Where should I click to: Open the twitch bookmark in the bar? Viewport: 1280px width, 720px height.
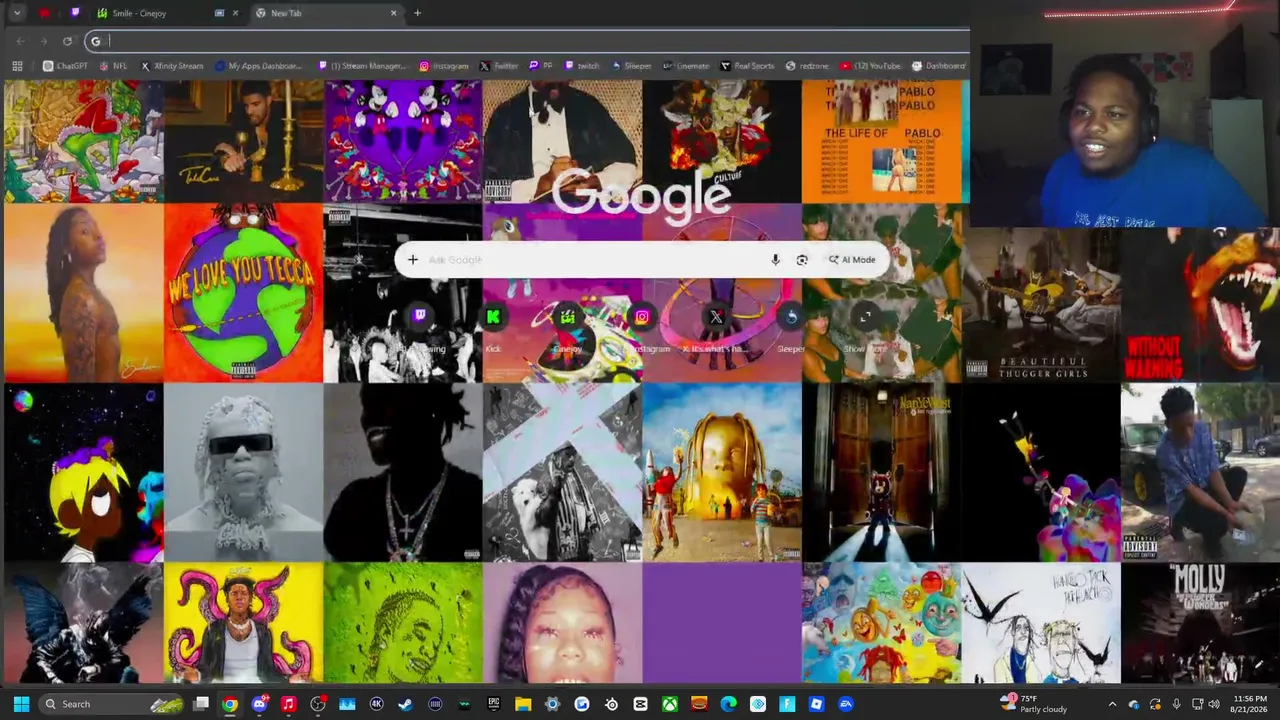pyautogui.click(x=583, y=66)
